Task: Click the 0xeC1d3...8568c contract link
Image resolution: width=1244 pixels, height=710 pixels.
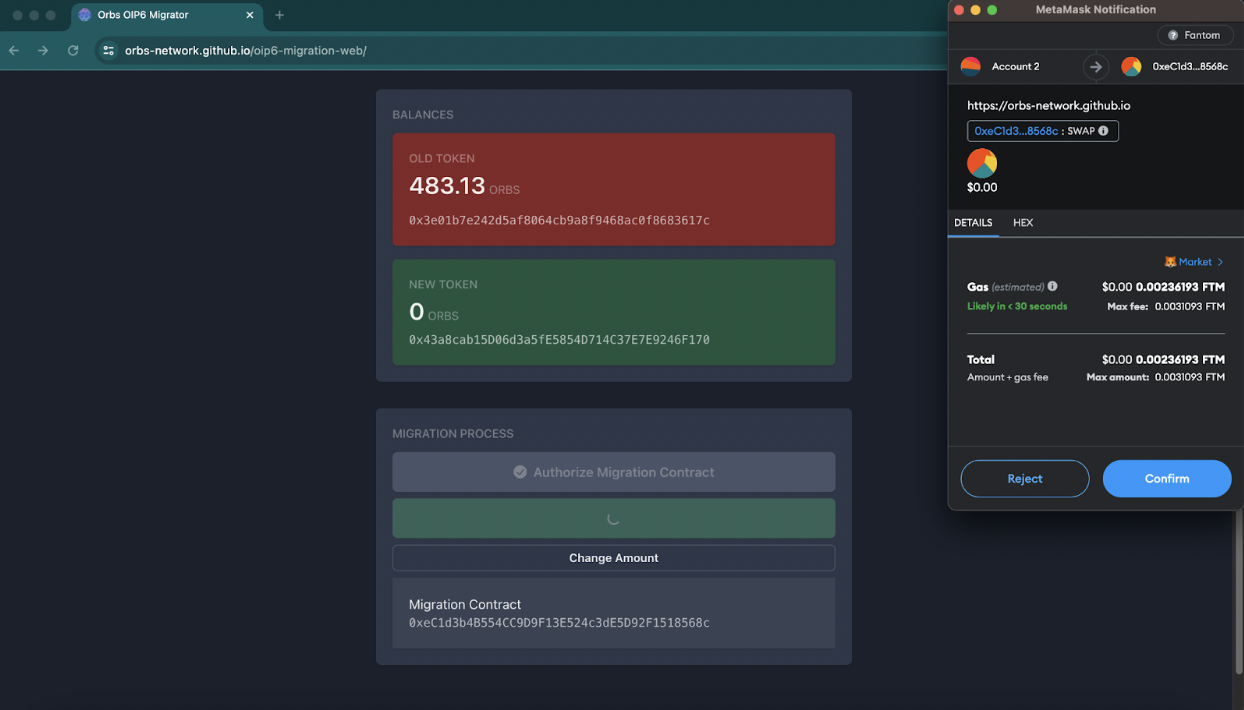Action: coord(1016,131)
